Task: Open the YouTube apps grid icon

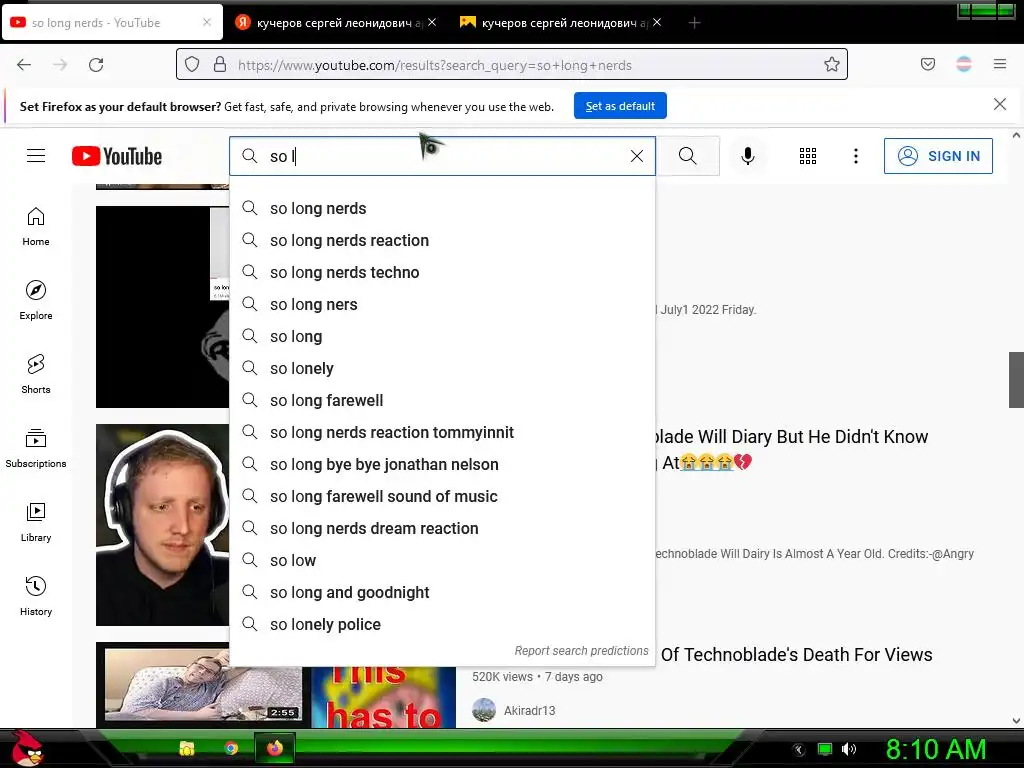Action: tap(808, 155)
